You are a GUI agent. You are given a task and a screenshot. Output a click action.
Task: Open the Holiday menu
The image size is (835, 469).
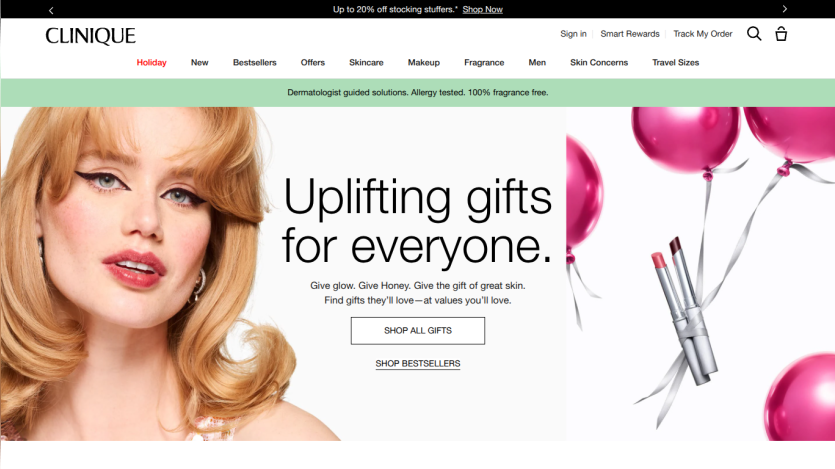tap(151, 62)
